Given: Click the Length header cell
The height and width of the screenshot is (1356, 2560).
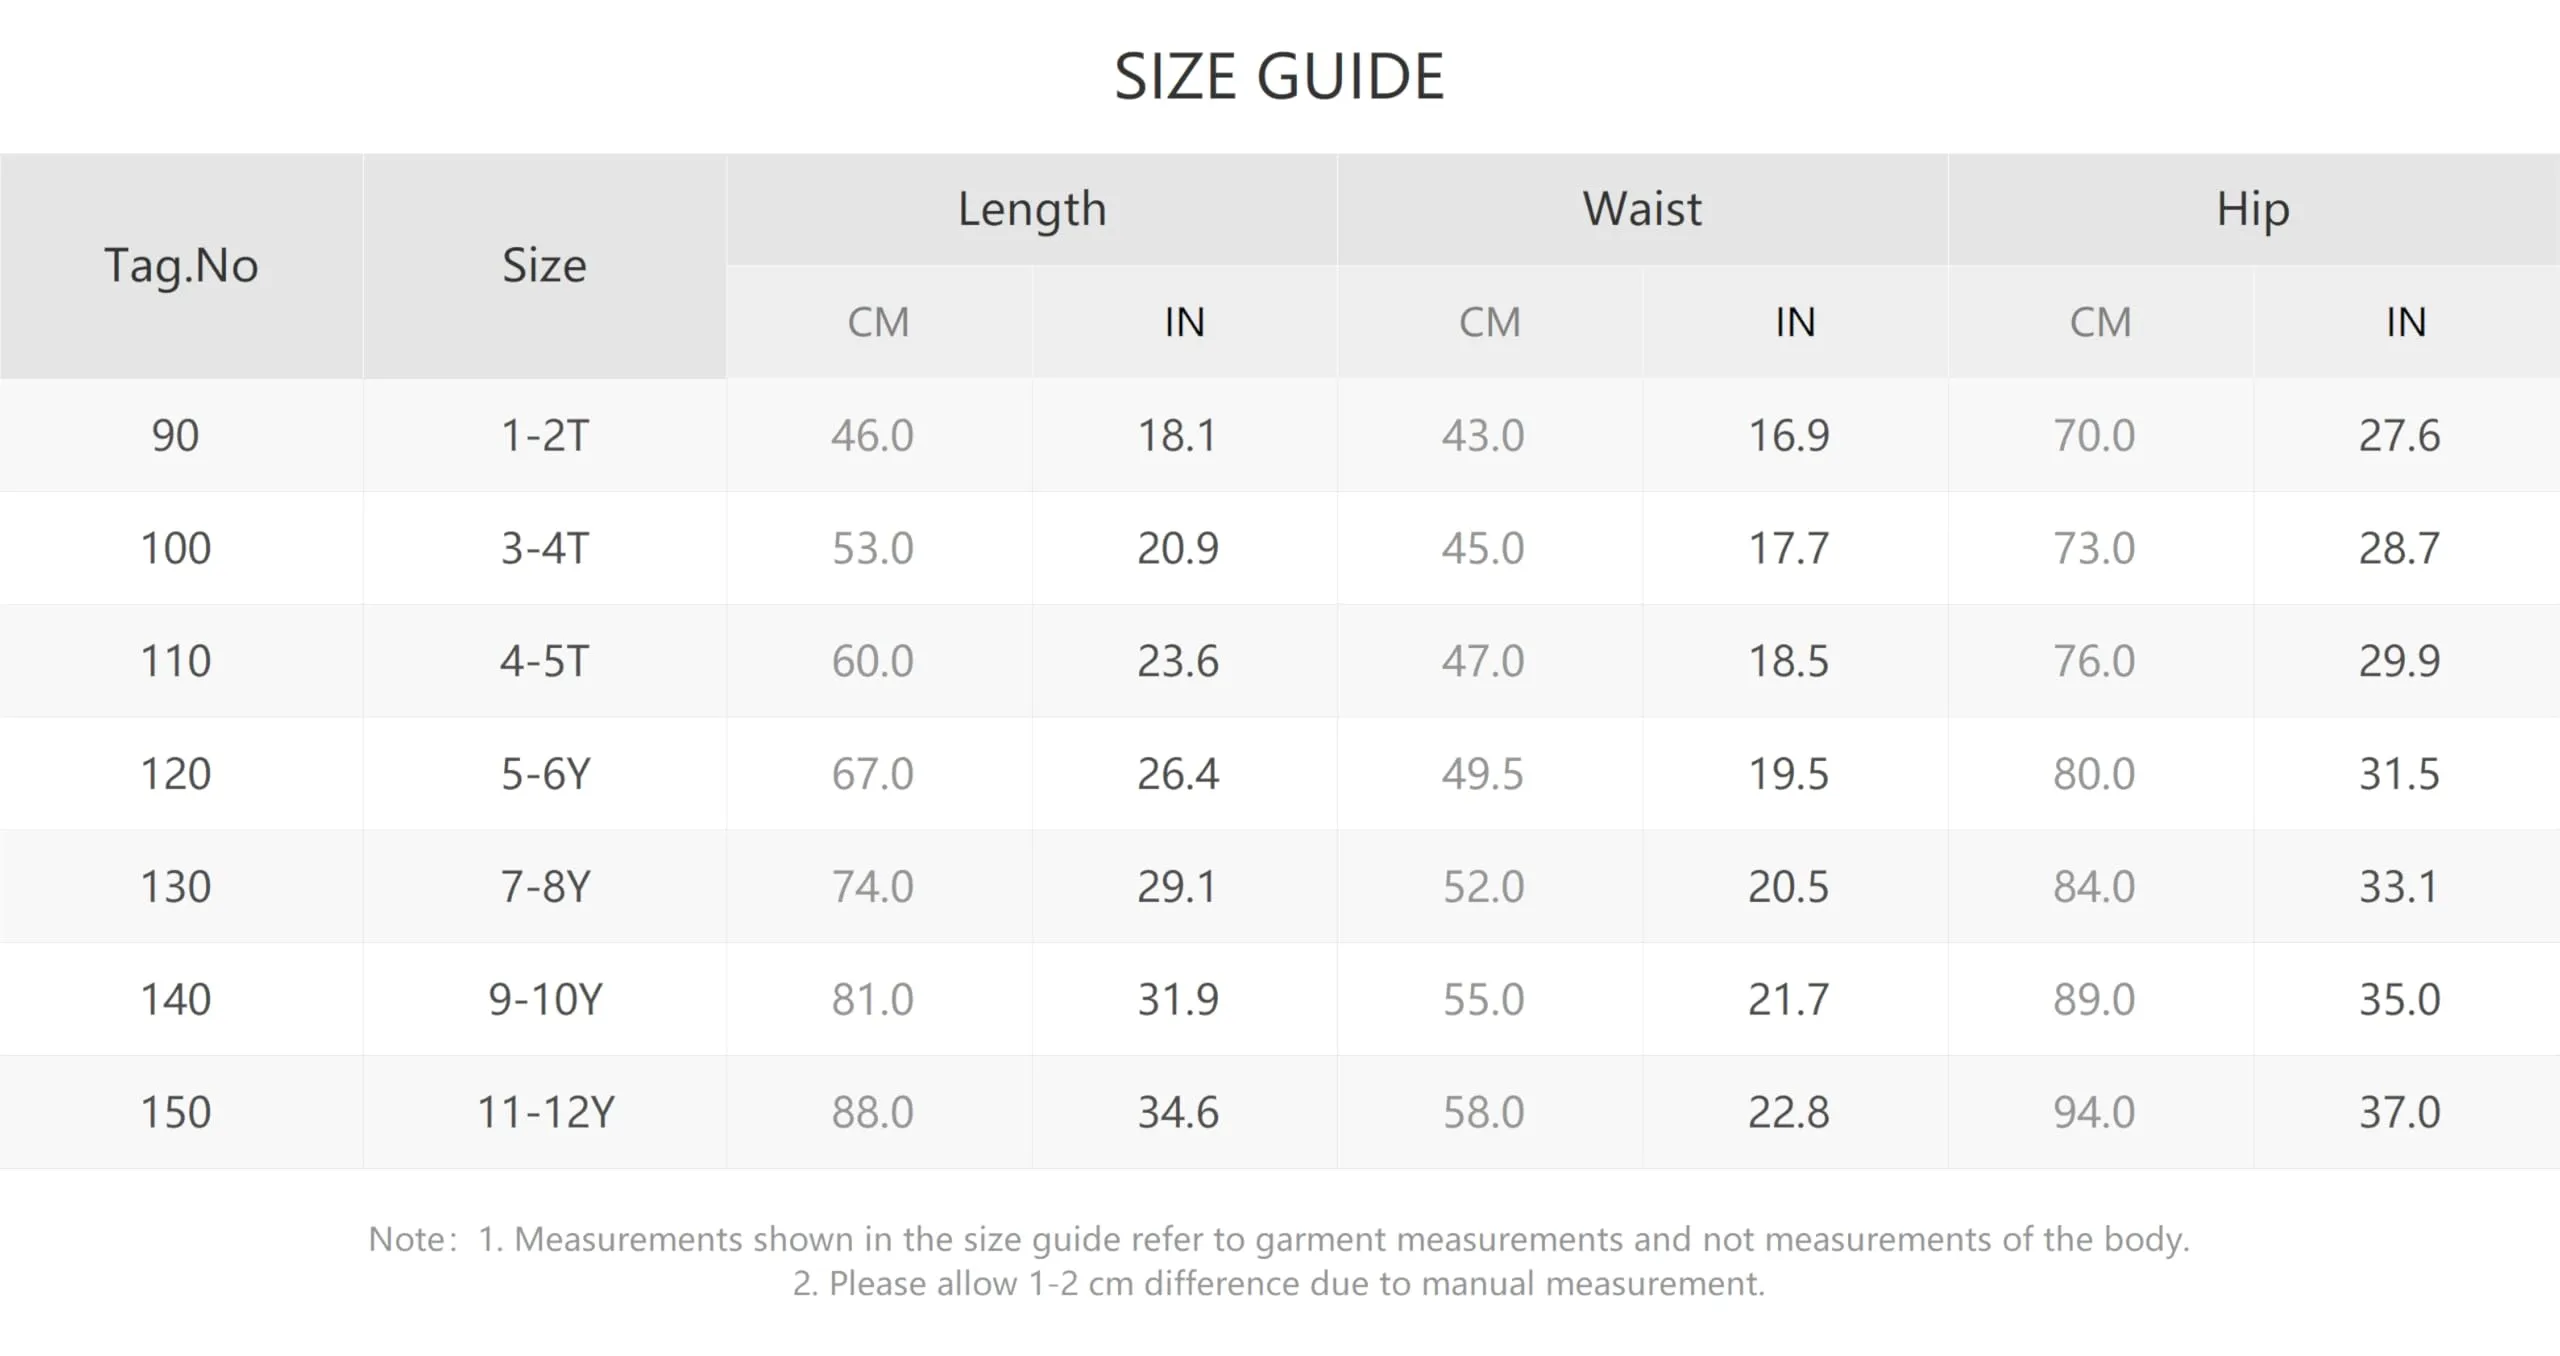Looking at the screenshot, I should pyautogui.click(x=1032, y=209).
